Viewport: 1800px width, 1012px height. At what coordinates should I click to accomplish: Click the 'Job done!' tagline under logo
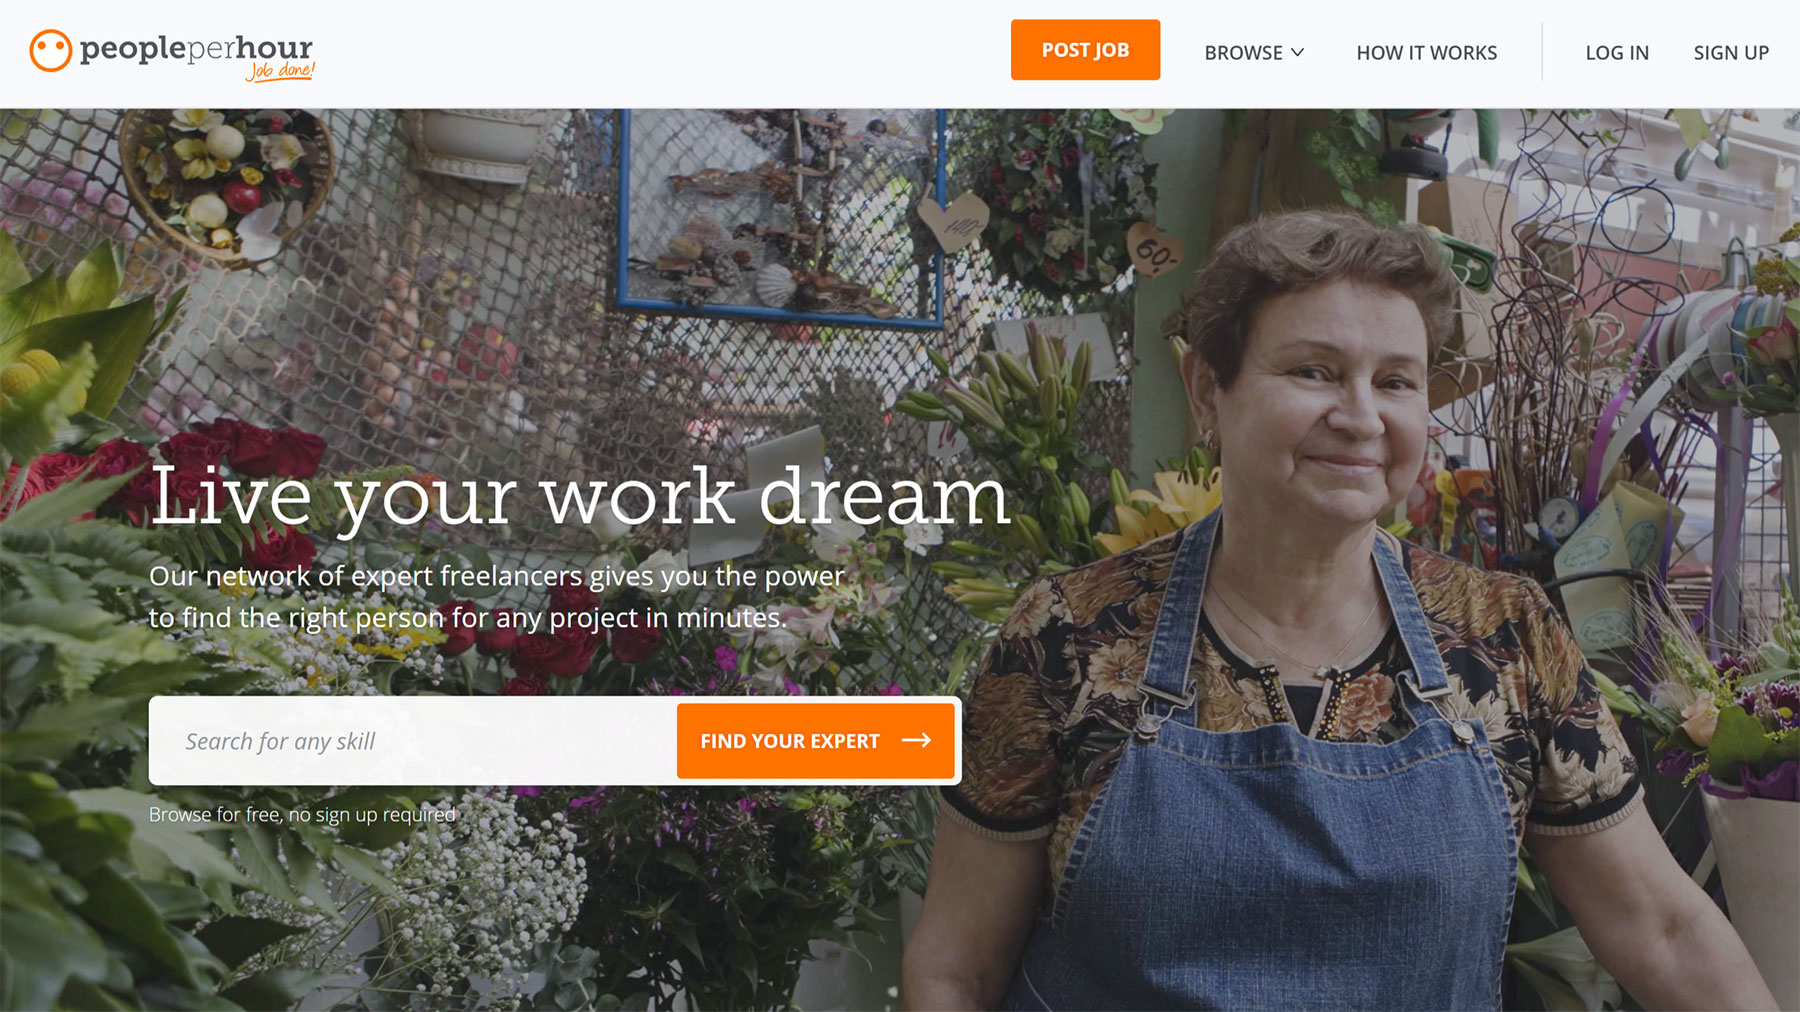(280, 70)
